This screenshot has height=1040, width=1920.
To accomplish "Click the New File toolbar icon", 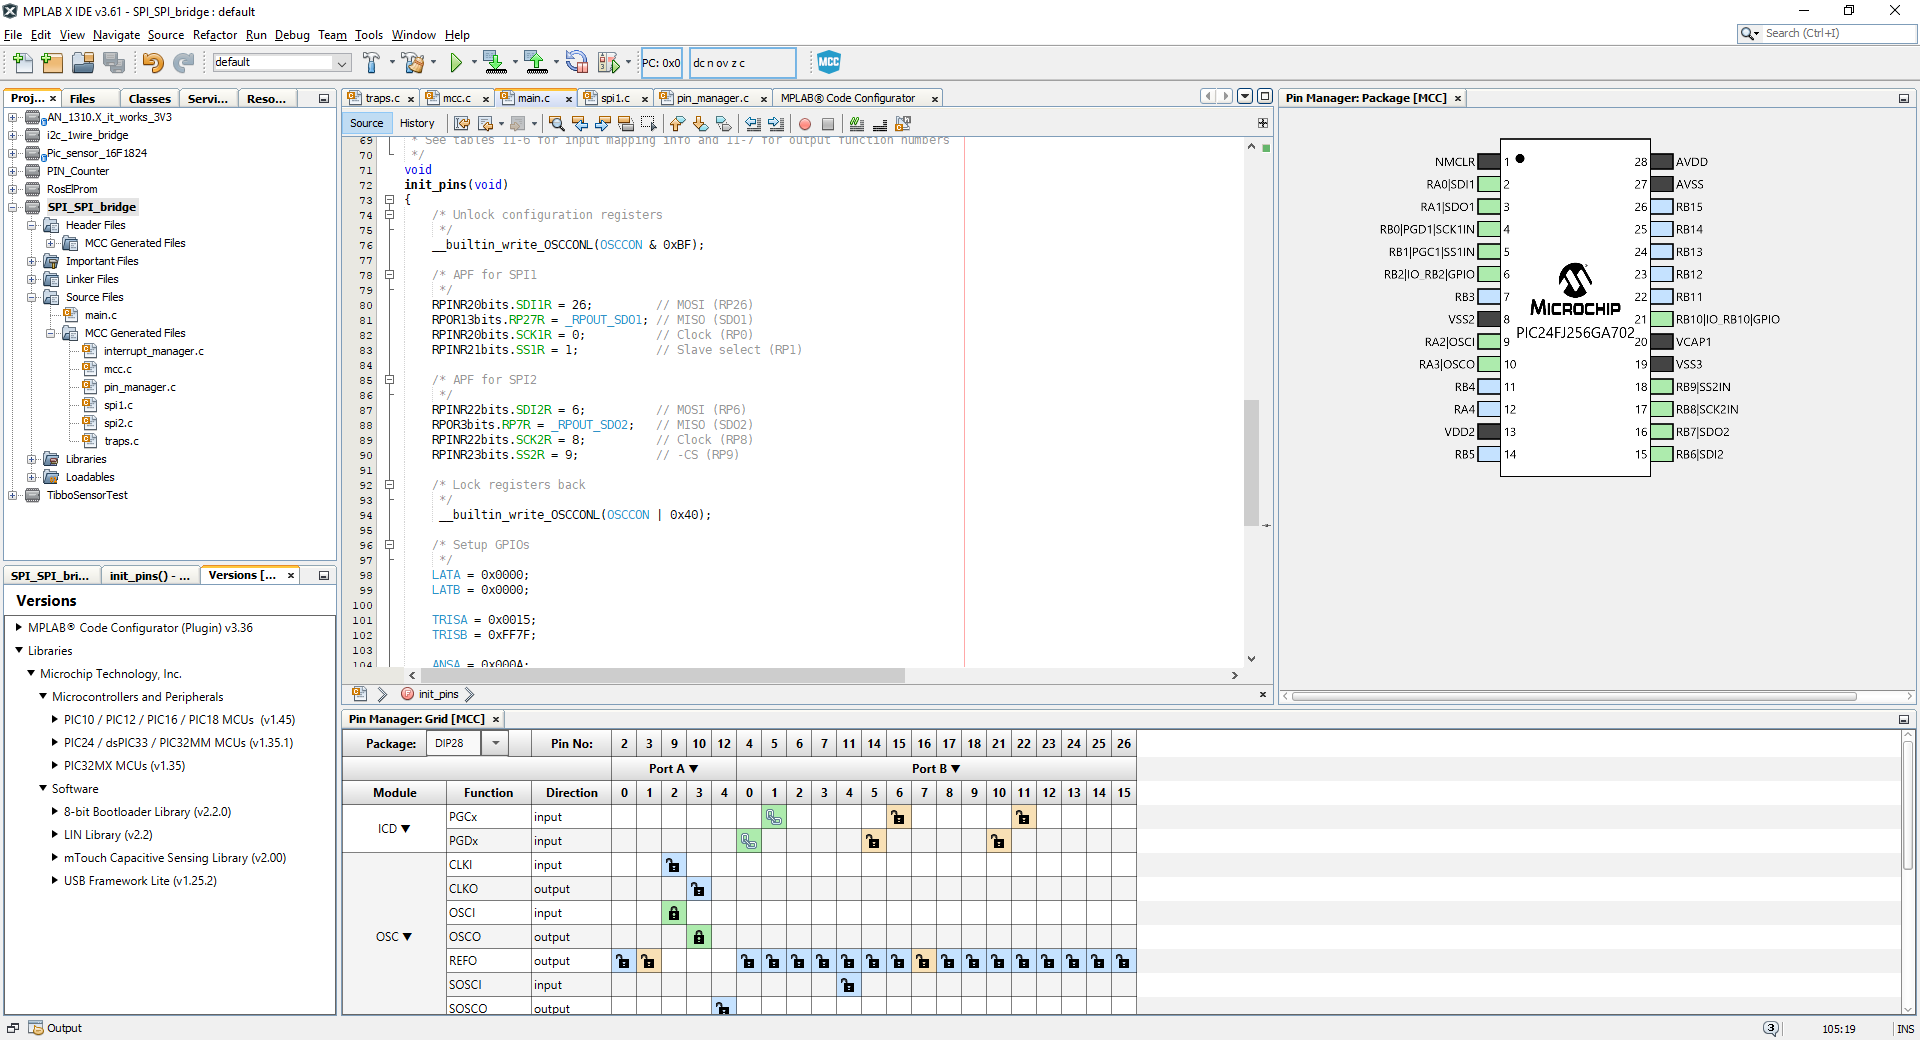I will pyautogui.click(x=22, y=63).
